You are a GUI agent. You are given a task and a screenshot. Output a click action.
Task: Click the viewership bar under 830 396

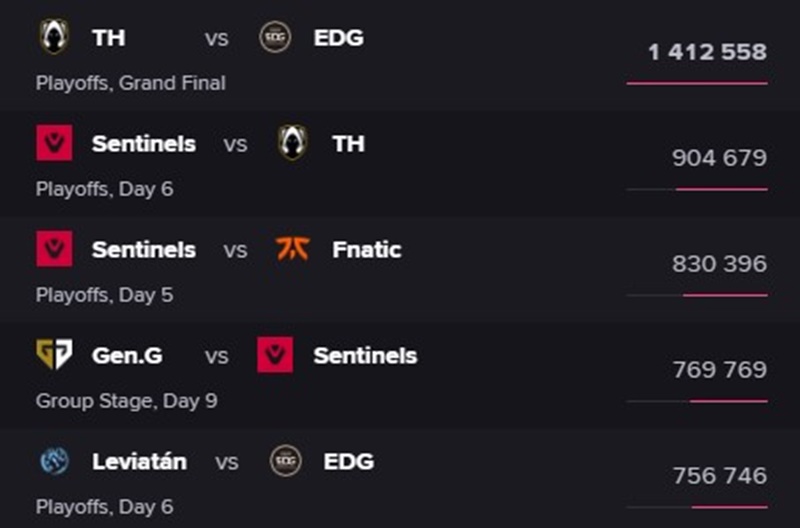click(x=697, y=295)
